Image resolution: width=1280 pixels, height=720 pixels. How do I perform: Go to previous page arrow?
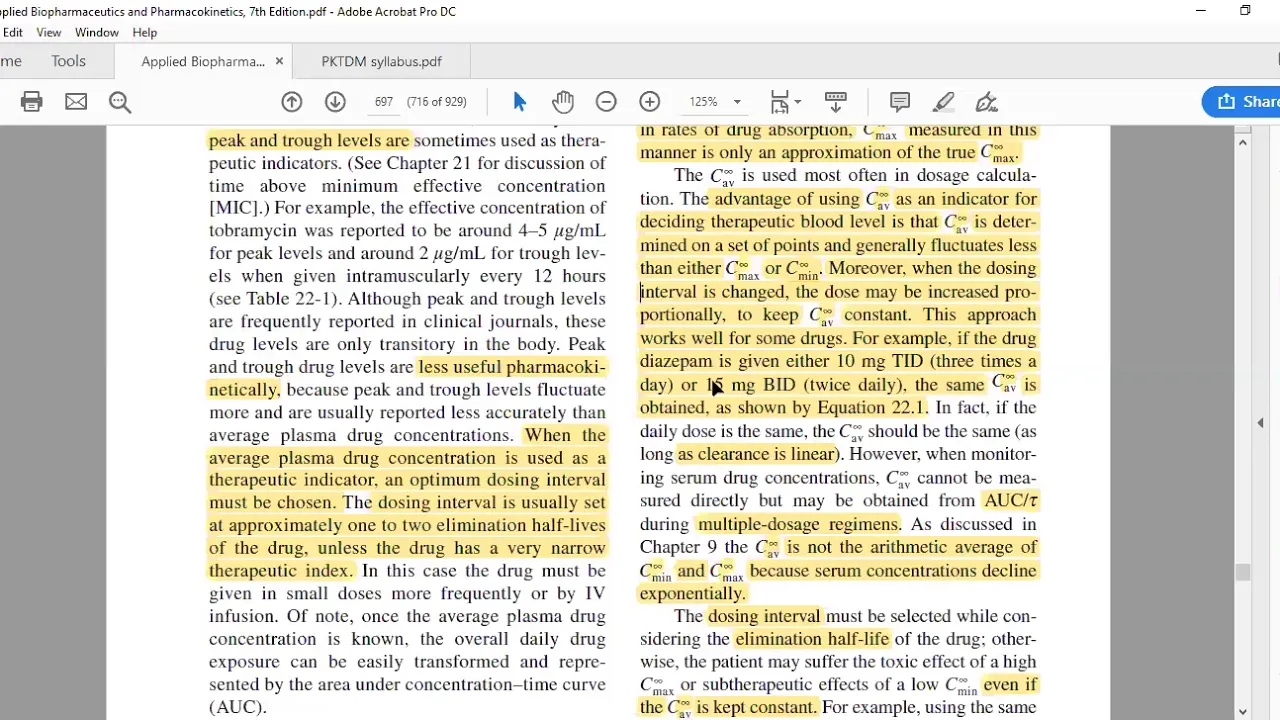[291, 102]
